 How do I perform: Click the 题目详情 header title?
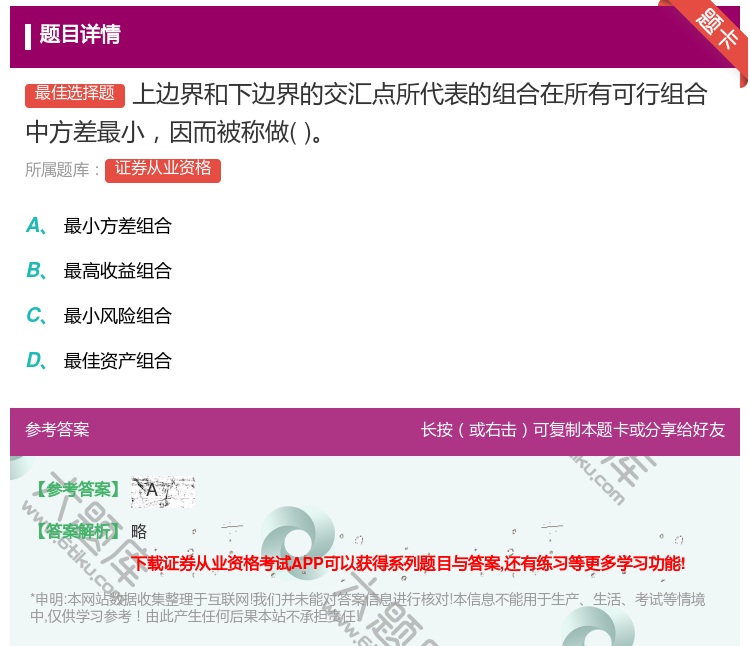click(x=80, y=35)
